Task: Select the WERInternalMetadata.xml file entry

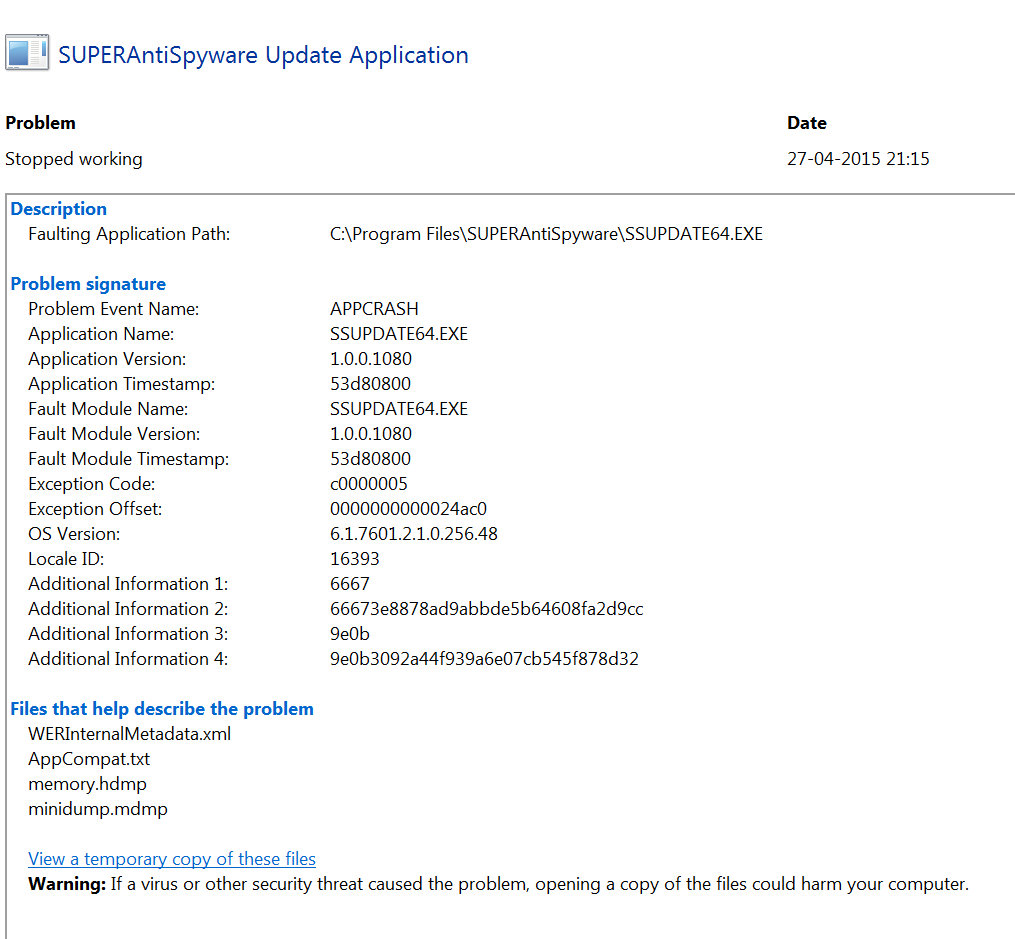Action: tap(128, 733)
